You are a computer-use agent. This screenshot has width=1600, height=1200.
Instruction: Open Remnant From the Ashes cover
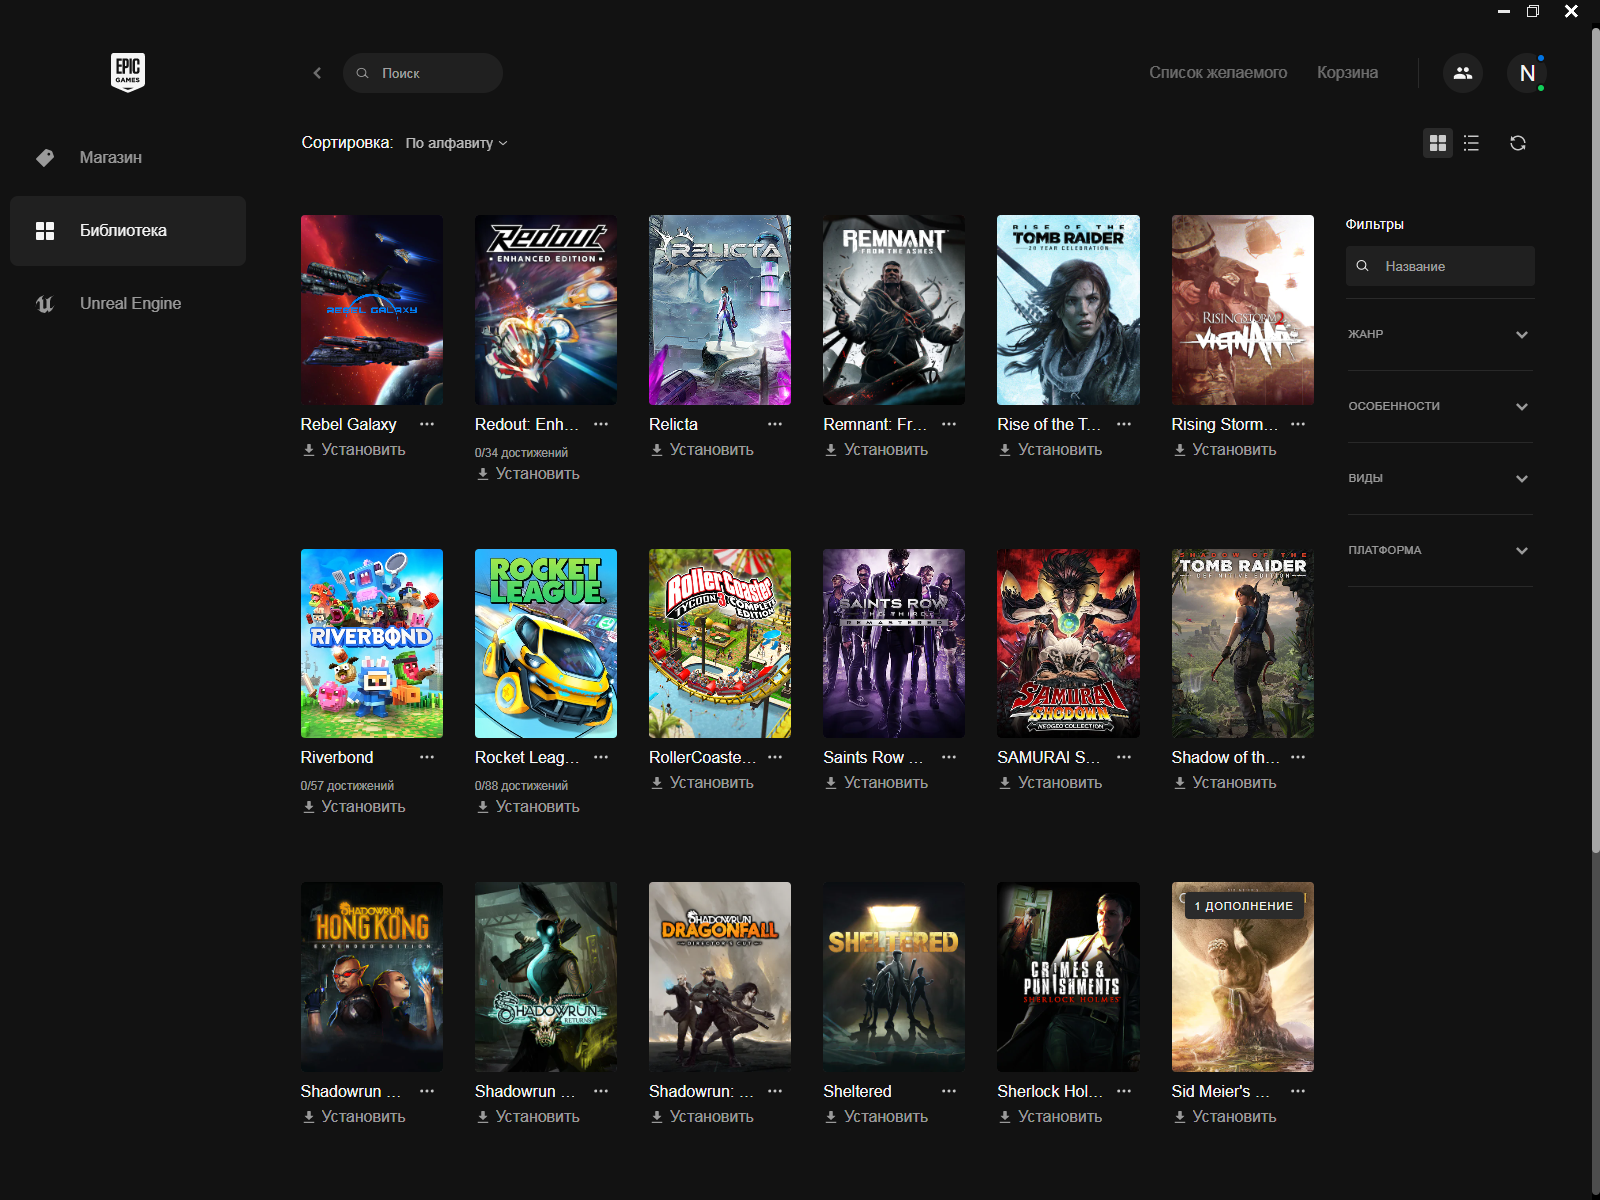(x=894, y=310)
